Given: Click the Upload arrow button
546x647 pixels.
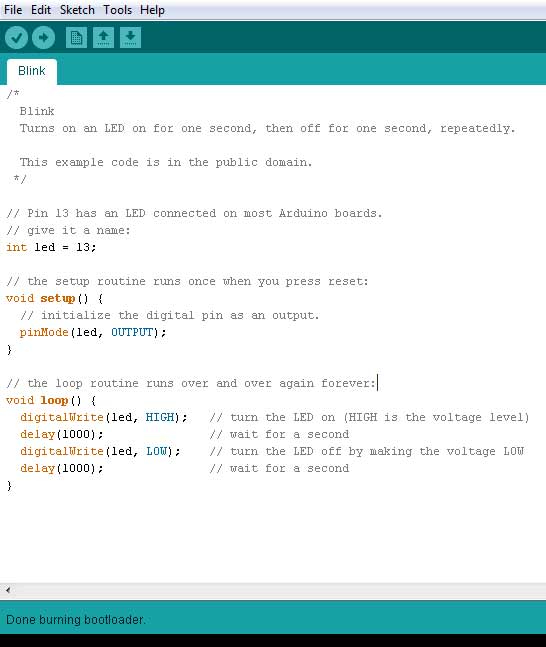Looking at the screenshot, I should 43,38.
